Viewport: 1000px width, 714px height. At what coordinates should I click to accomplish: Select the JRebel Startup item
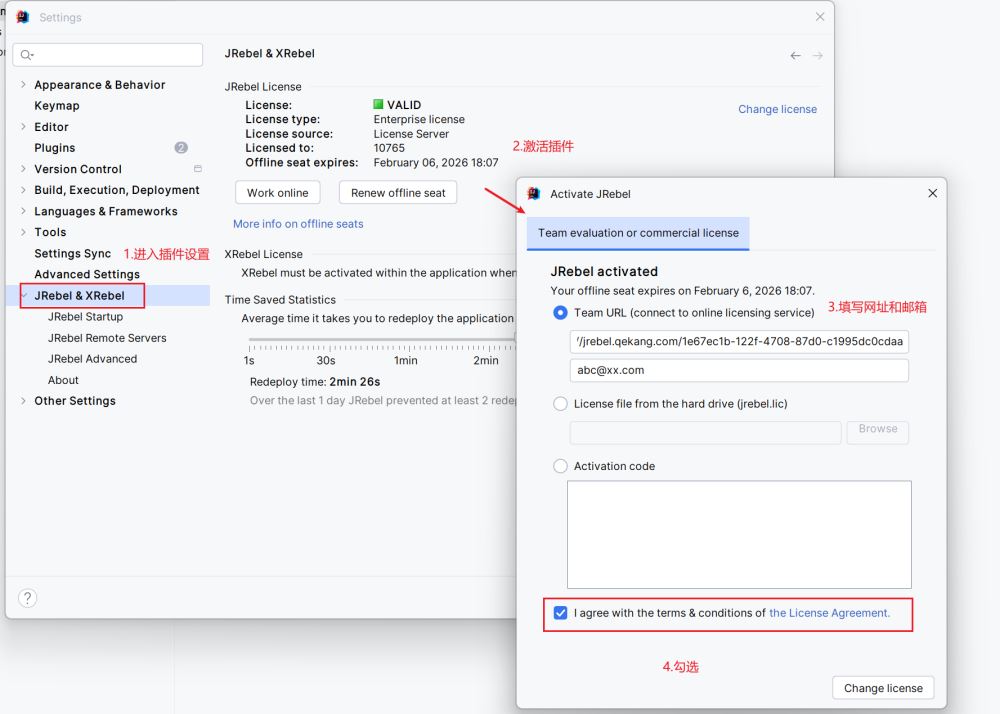(x=85, y=316)
